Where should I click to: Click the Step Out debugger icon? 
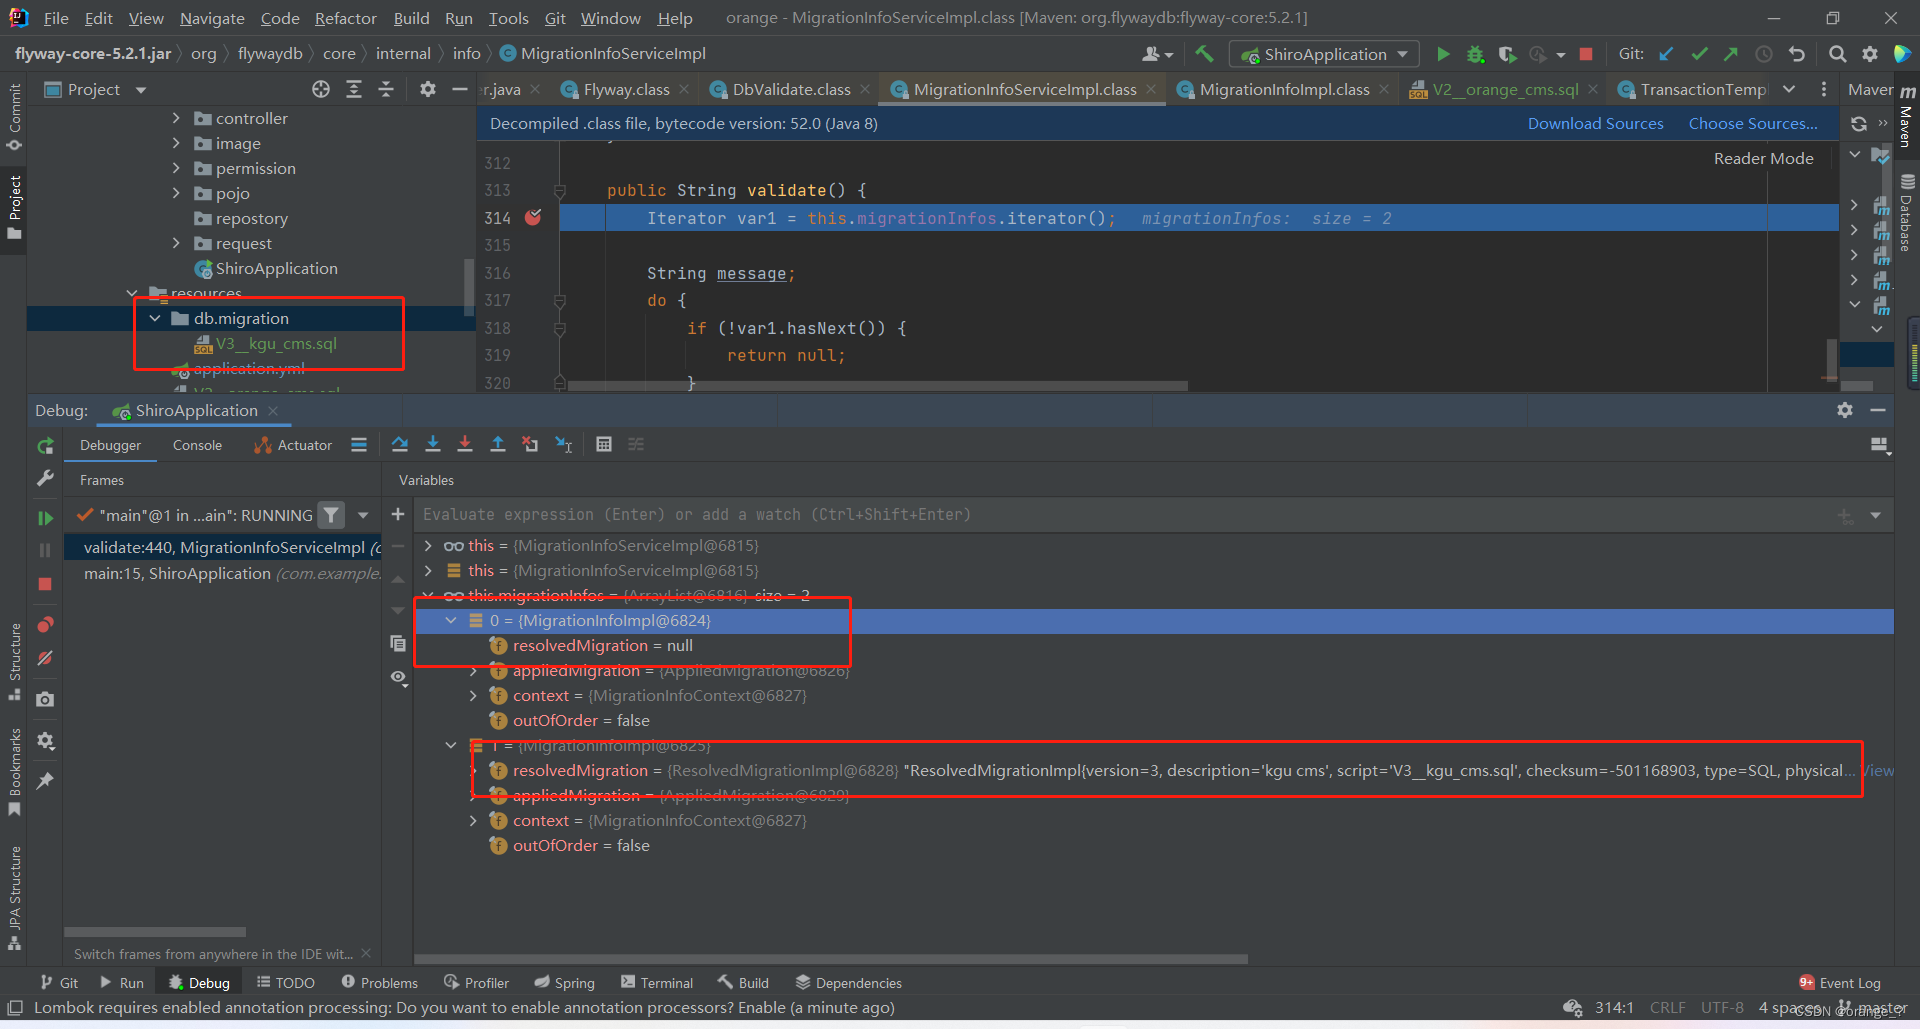[x=498, y=445]
